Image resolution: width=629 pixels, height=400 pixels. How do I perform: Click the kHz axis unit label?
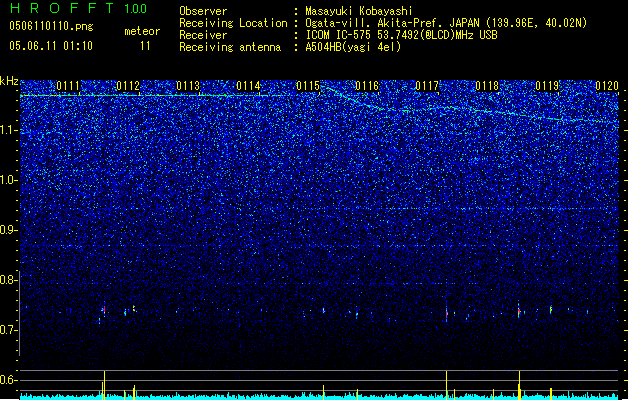[x=9, y=81]
